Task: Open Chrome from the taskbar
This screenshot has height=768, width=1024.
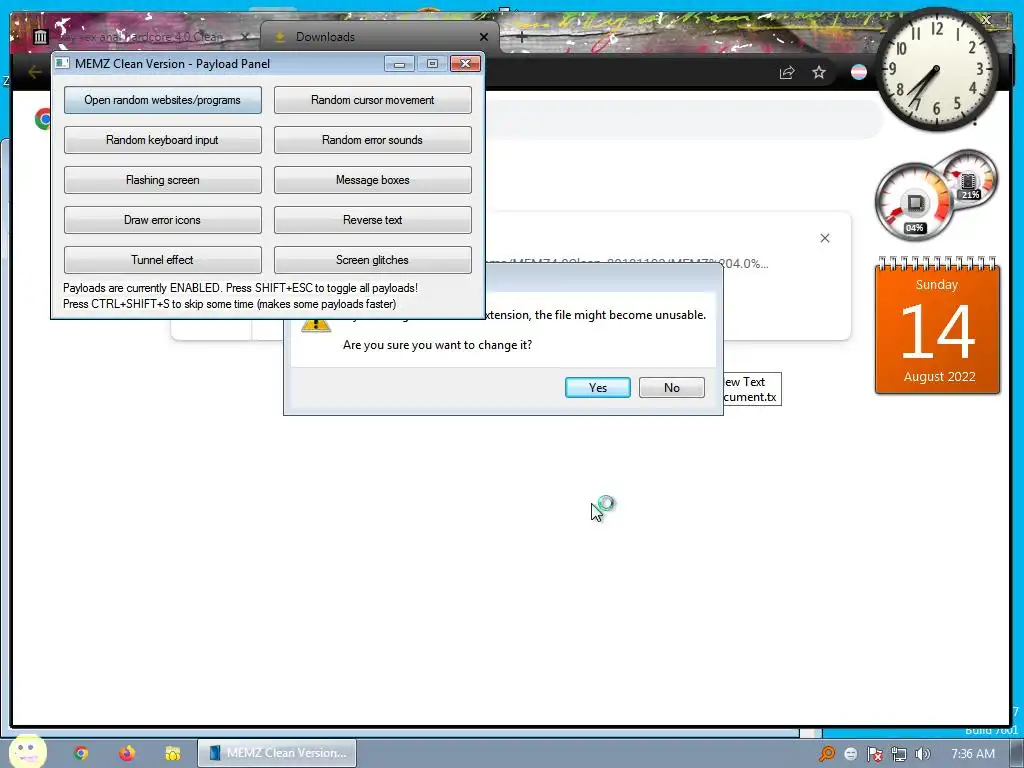Action: pos(81,753)
